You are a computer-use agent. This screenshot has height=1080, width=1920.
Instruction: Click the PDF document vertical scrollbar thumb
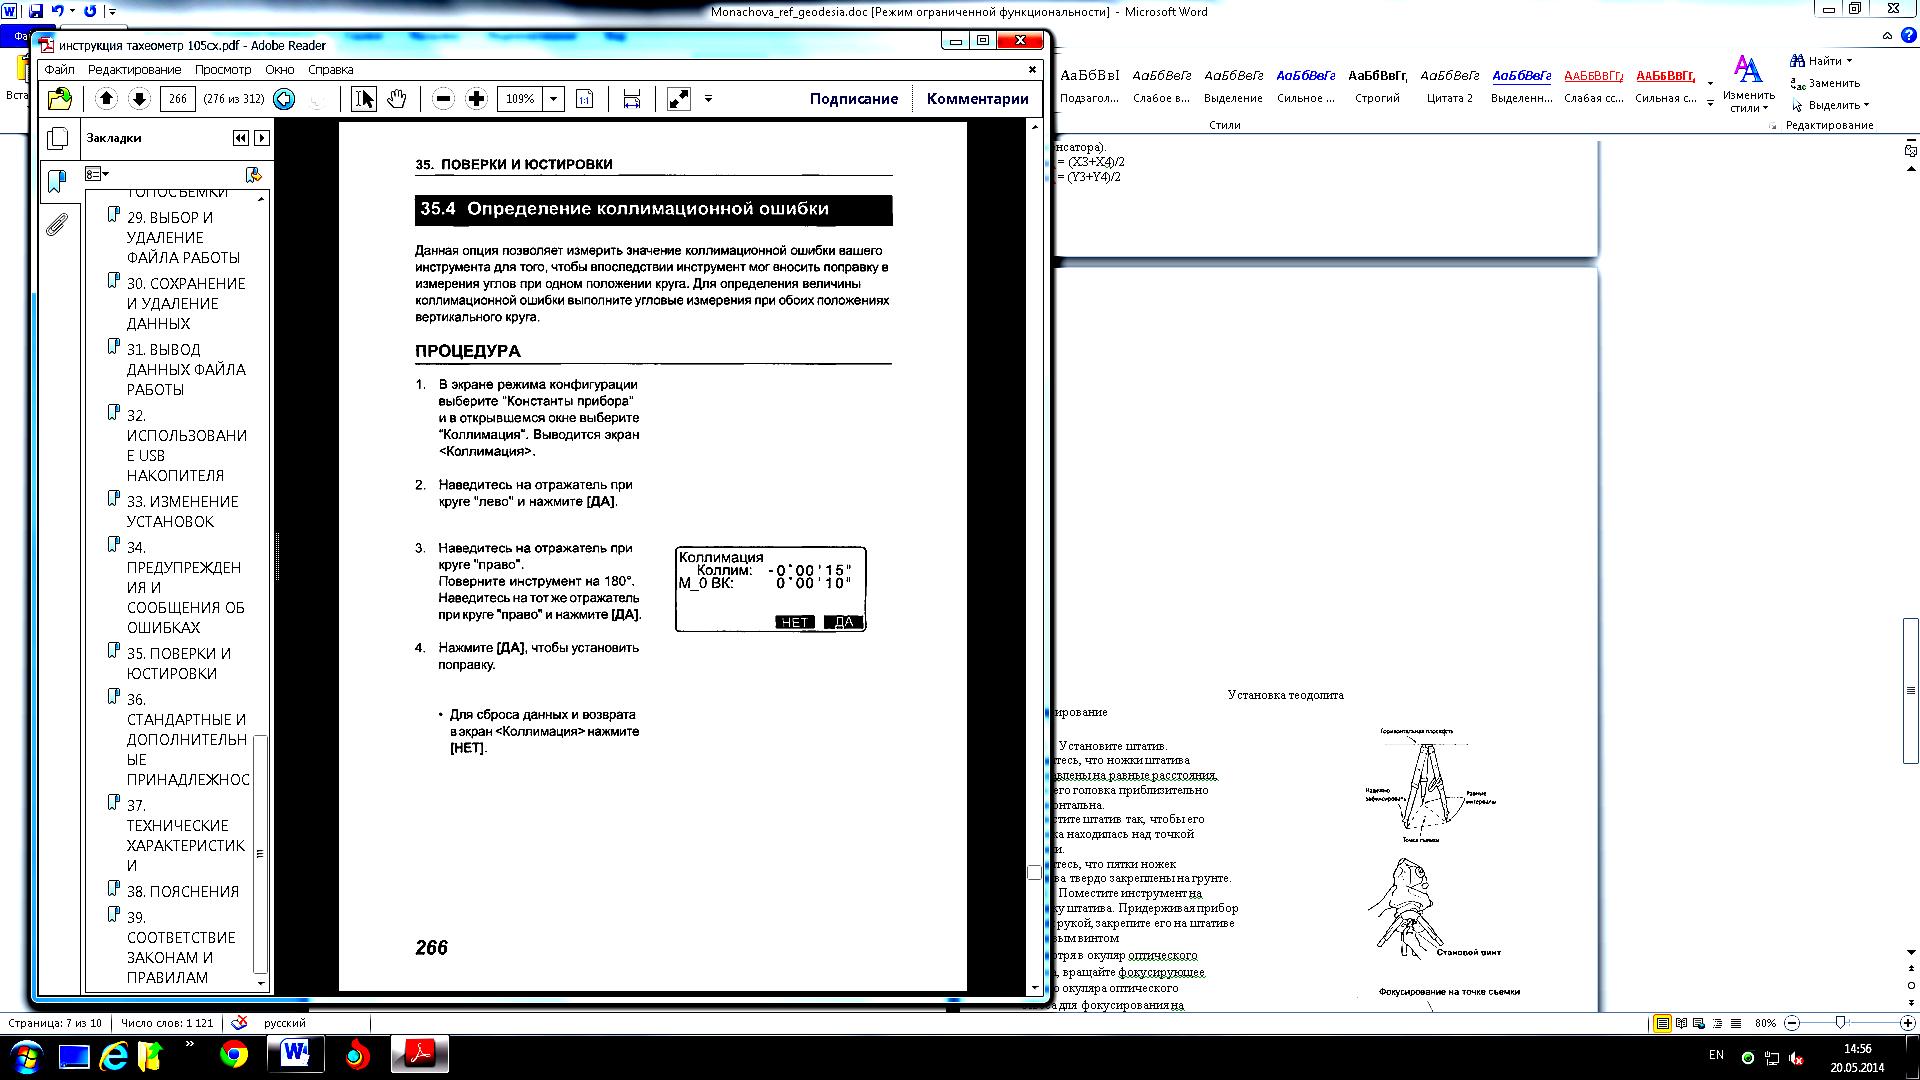click(x=1035, y=872)
